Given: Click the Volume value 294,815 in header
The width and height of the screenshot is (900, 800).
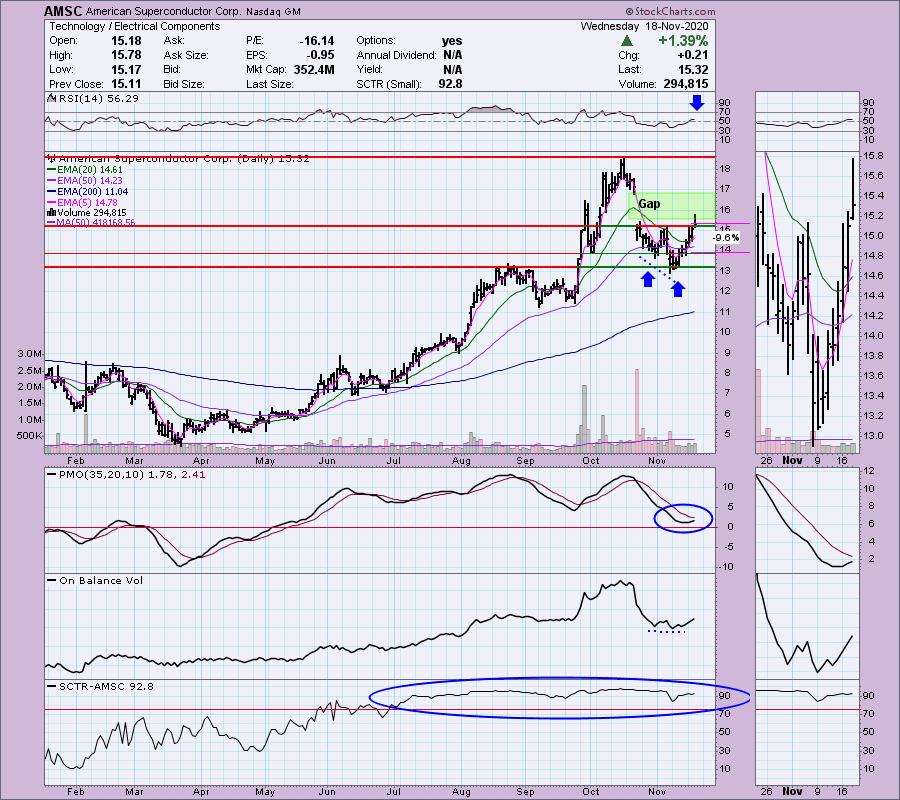Looking at the screenshot, I should coord(684,84).
